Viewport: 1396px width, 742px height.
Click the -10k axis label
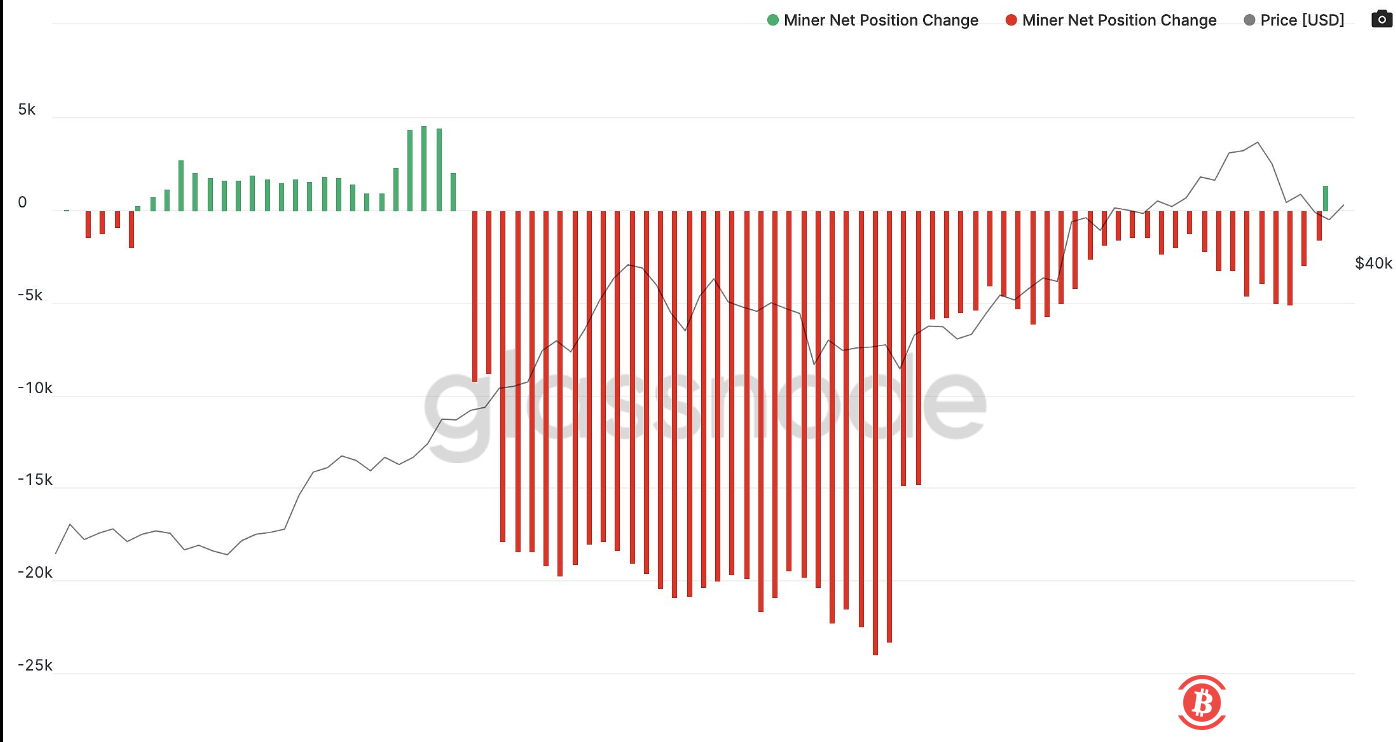(x=35, y=388)
